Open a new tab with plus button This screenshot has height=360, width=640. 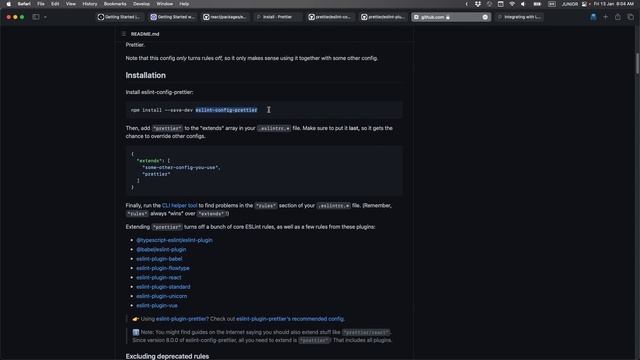606,17
